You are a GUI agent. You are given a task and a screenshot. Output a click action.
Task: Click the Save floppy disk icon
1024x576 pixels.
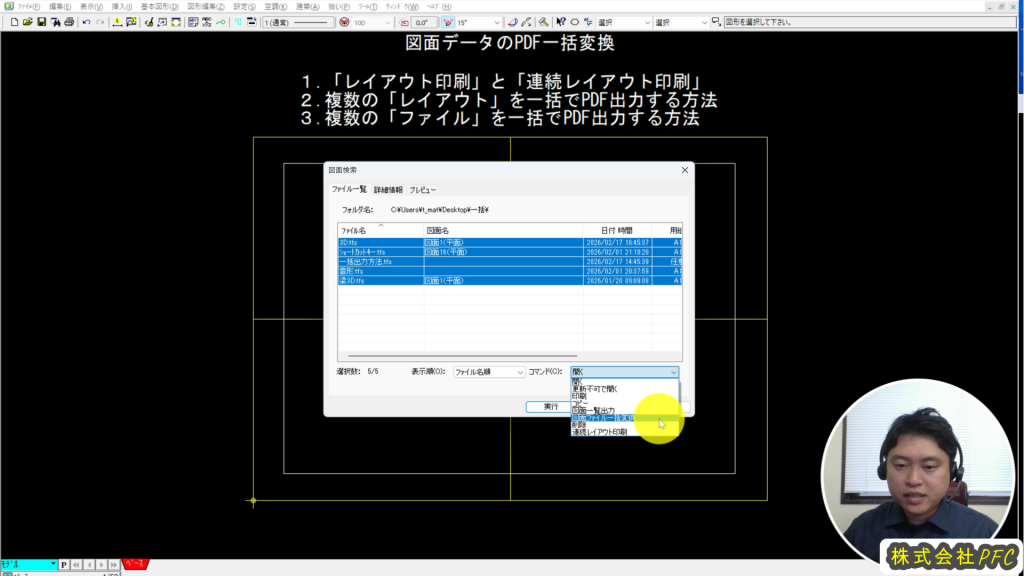tap(41, 22)
